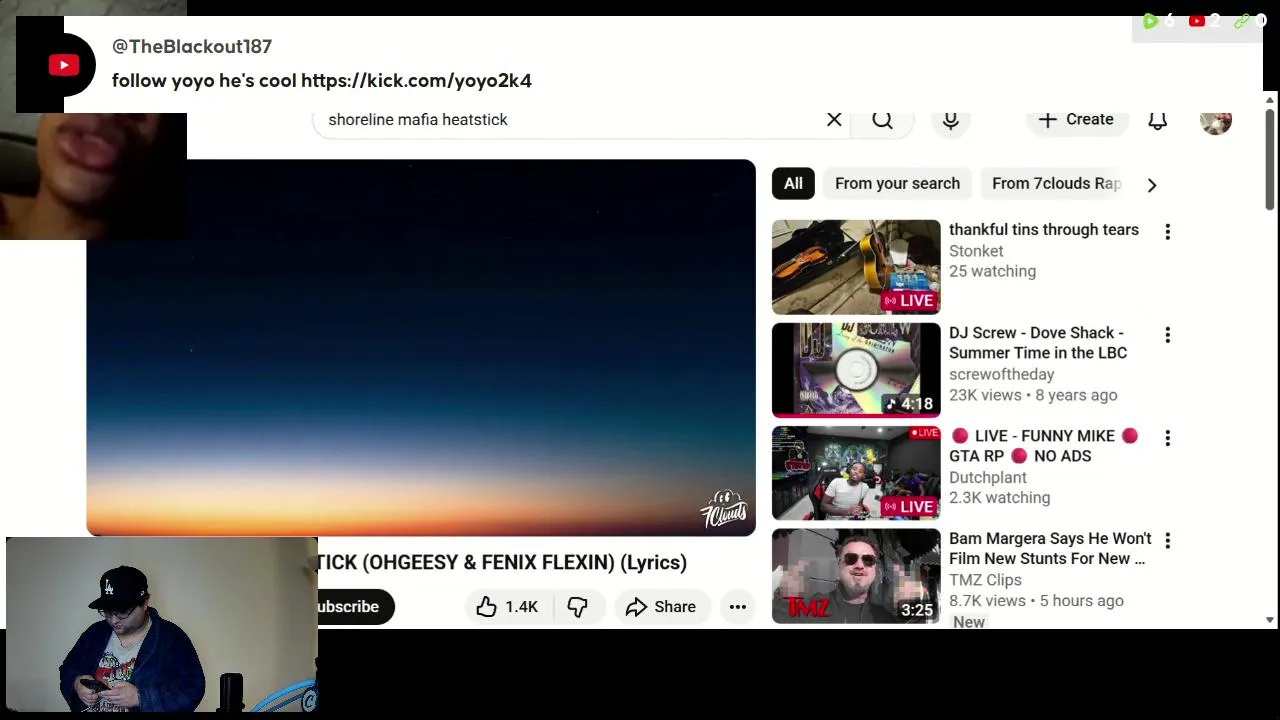Dislike the video

(x=578, y=607)
